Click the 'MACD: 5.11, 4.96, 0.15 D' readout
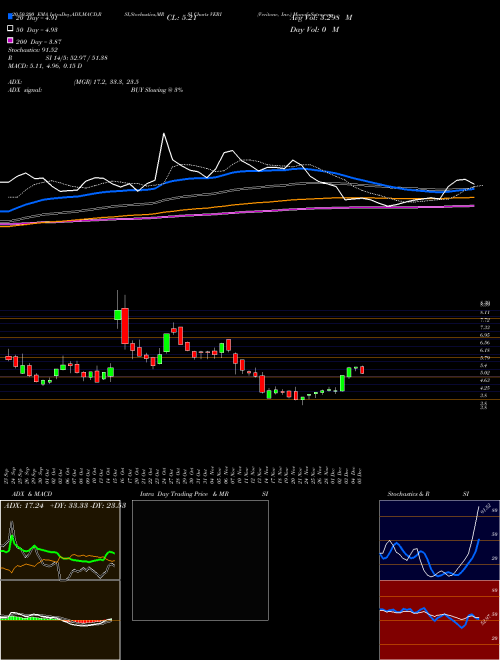The height and width of the screenshot is (660, 500). [x=45, y=66]
